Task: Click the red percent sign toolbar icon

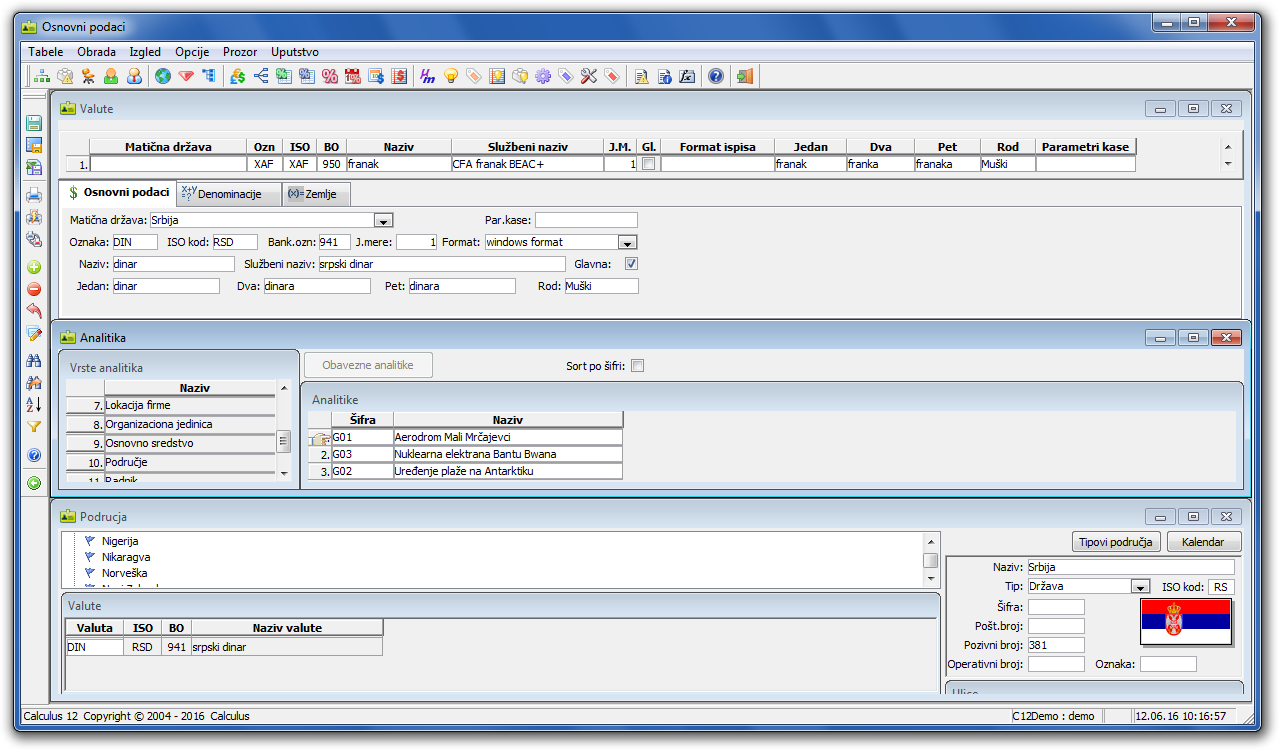Action: (329, 76)
